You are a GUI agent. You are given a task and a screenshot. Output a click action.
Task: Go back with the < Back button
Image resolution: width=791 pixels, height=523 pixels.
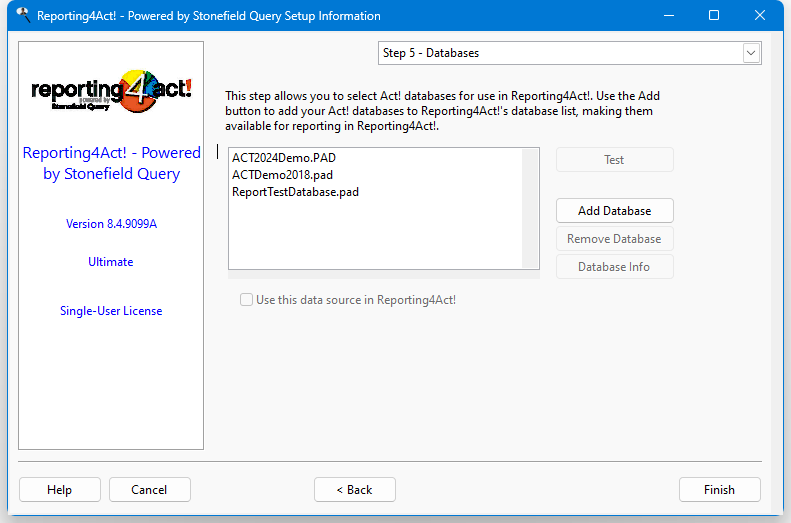tap(355, 490)
